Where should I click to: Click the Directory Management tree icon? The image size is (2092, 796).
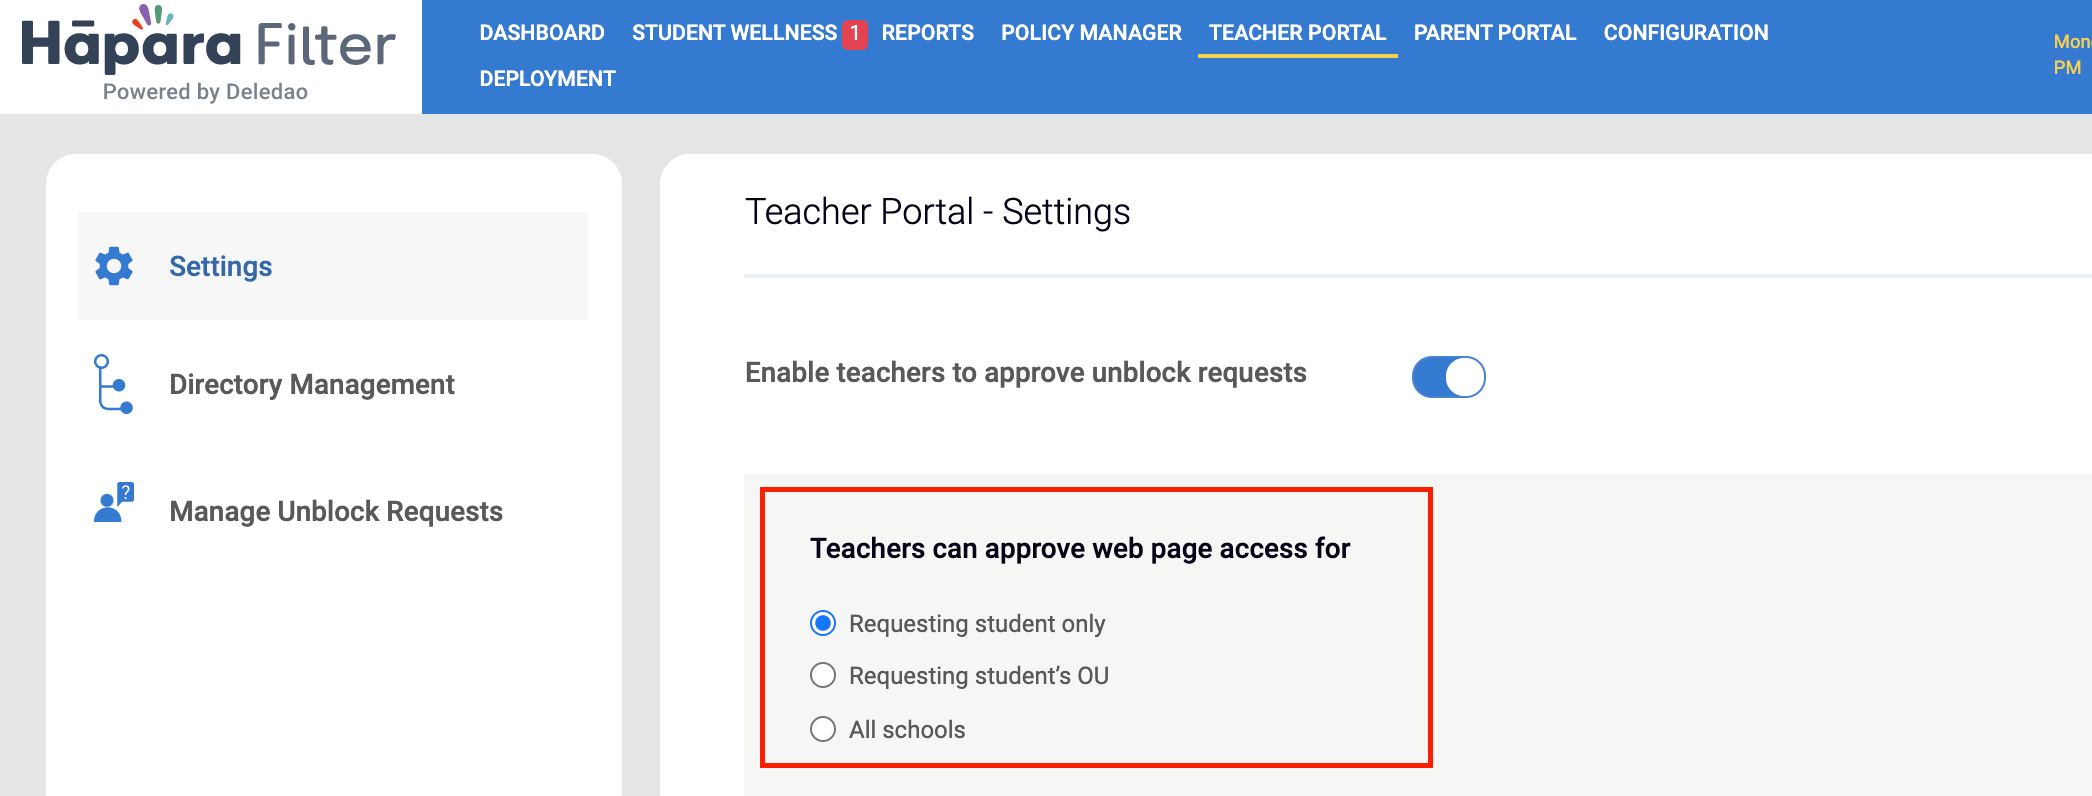pyautogui.click(x=113, y=384)
